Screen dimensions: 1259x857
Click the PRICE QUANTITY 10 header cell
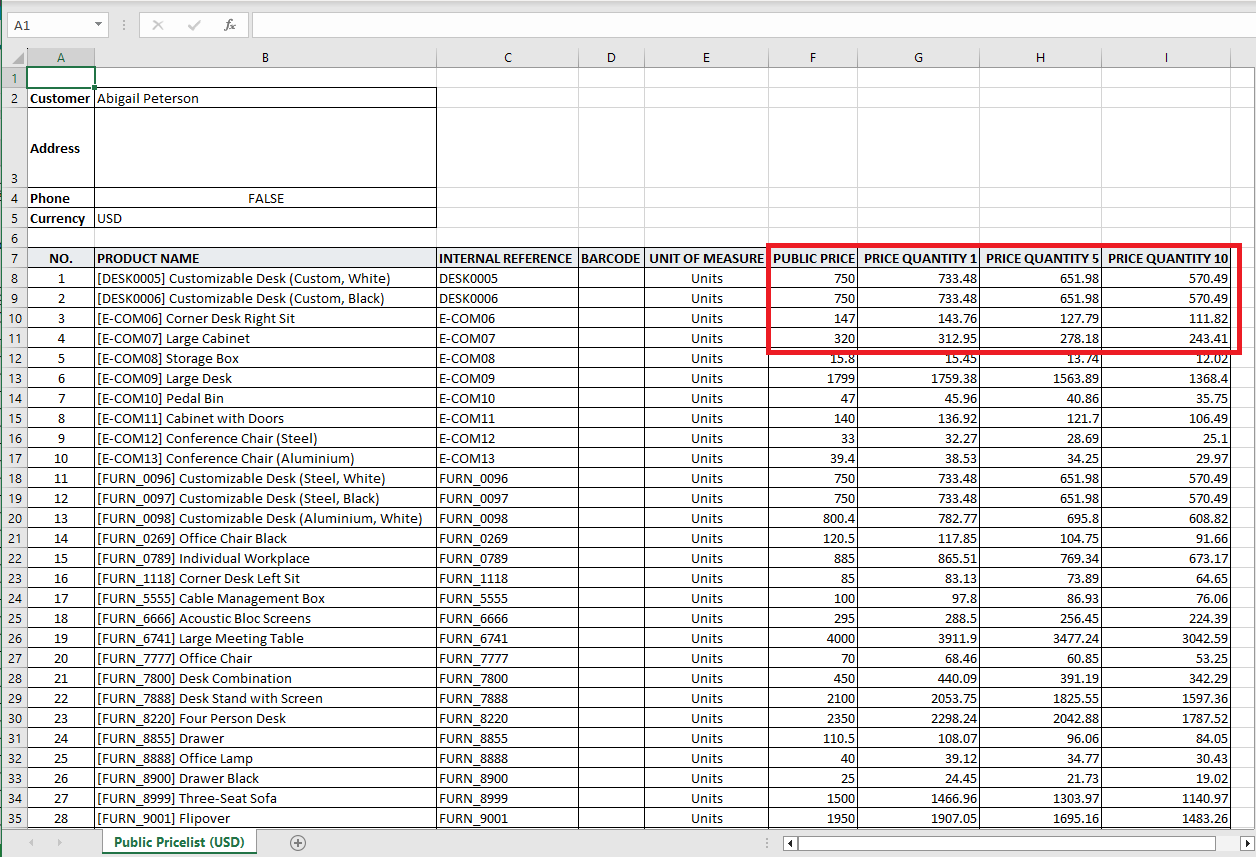[1167, 258]
